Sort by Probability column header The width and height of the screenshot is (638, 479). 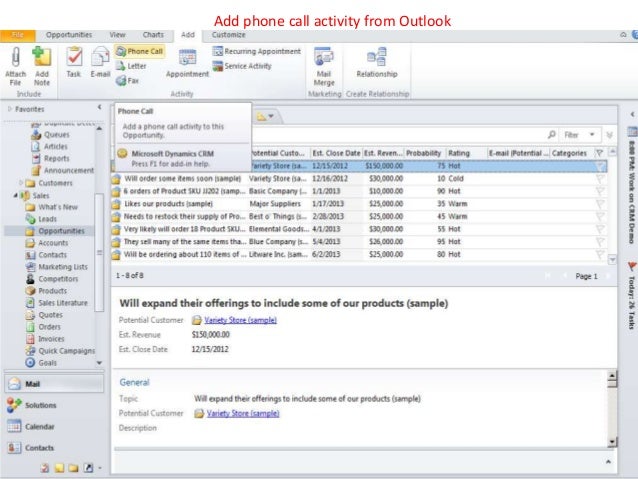tap(424, 153)
